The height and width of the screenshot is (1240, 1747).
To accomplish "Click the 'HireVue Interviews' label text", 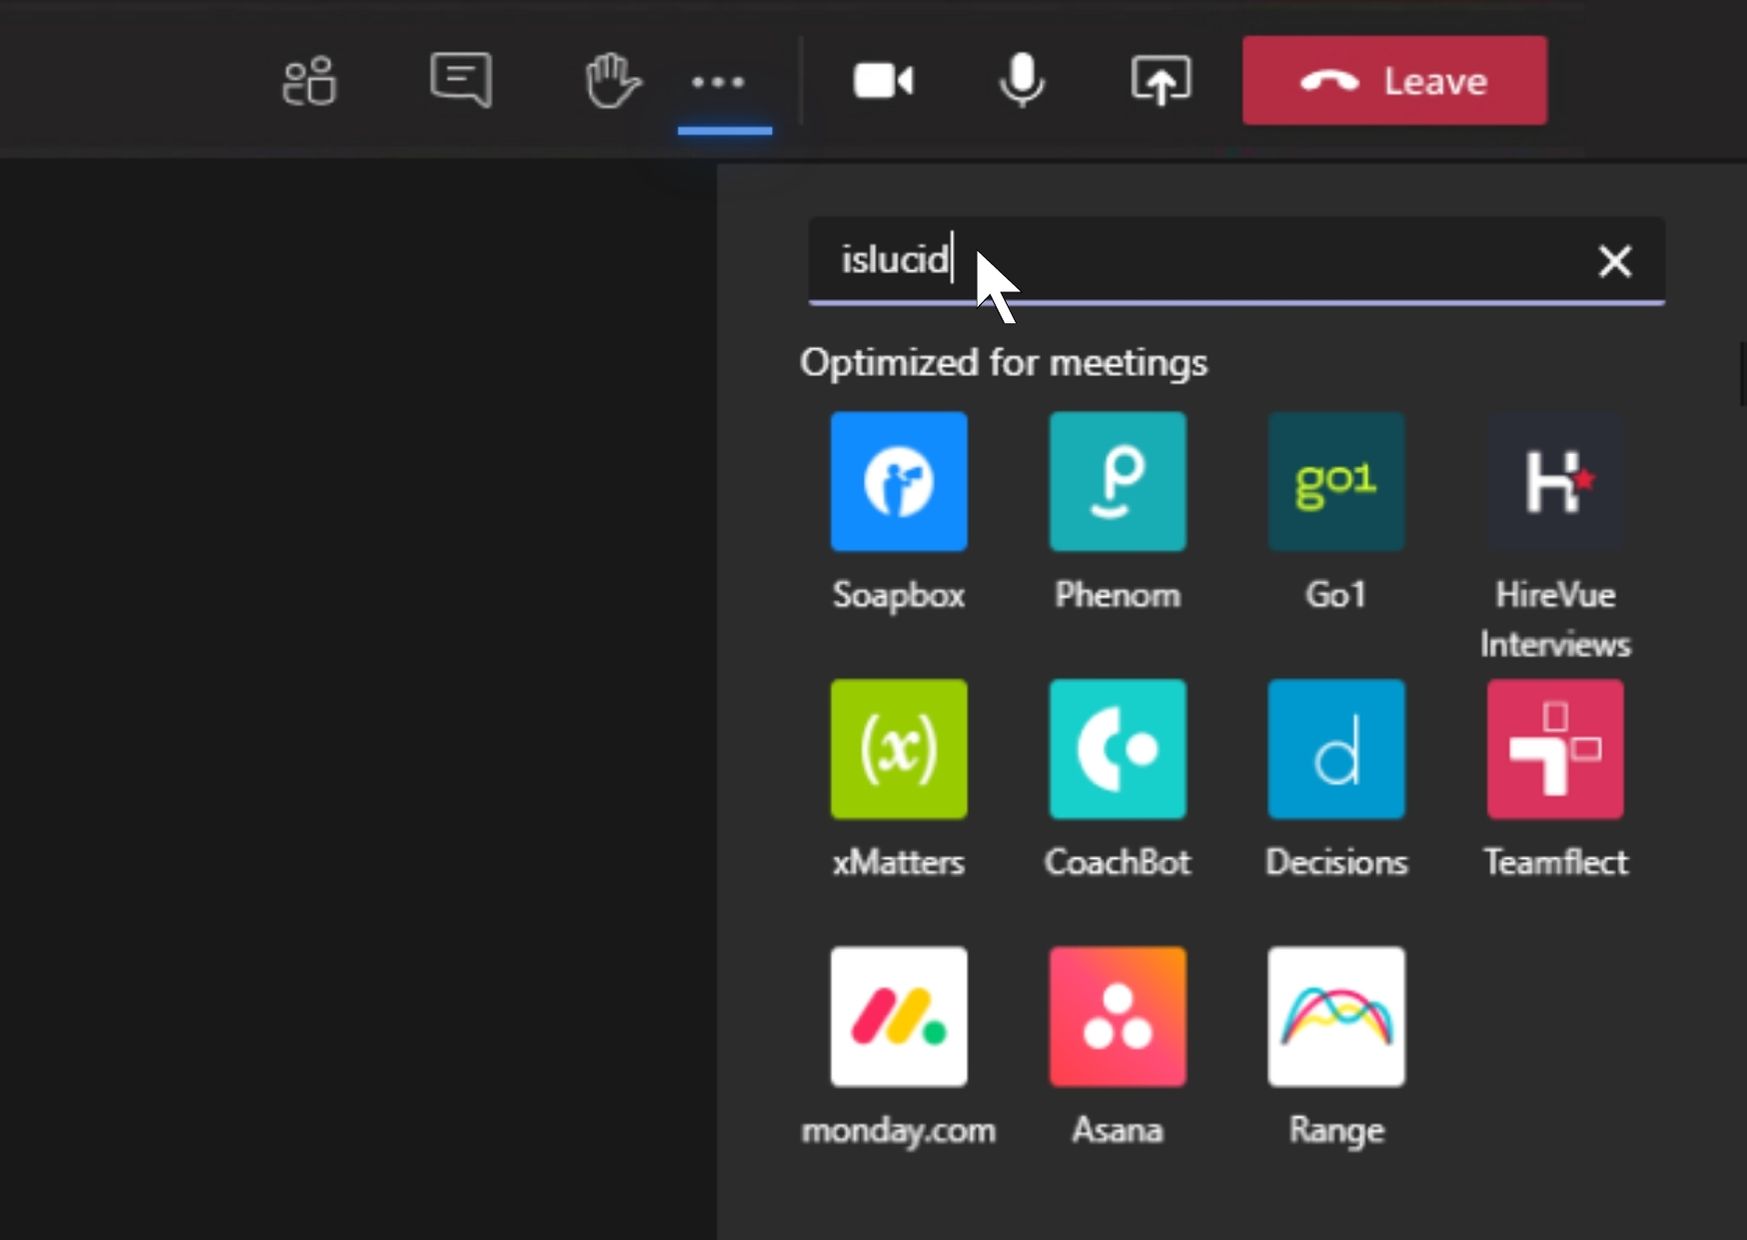I will pyautogui.click(x=1555, y=619).
